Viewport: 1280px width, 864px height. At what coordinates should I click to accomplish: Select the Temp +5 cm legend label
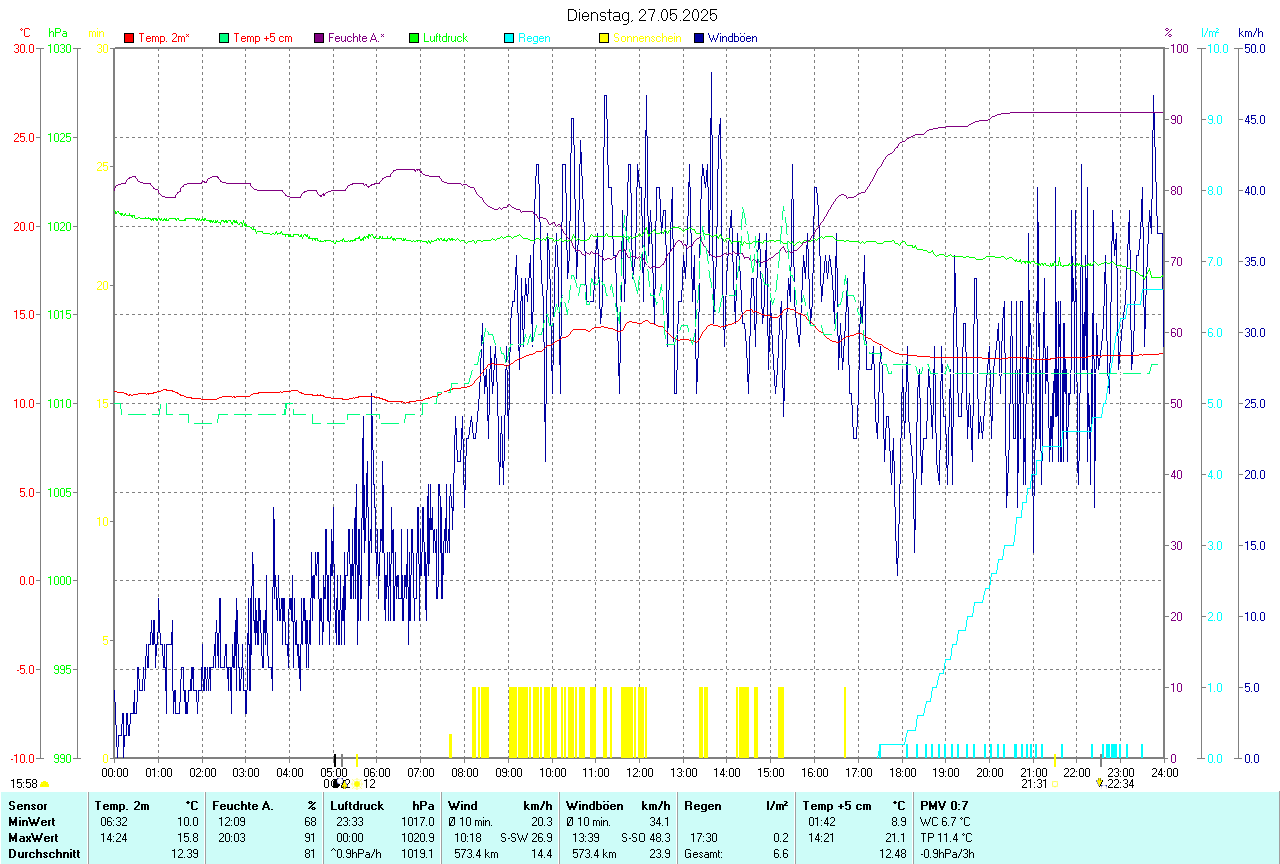click(263, 38)
